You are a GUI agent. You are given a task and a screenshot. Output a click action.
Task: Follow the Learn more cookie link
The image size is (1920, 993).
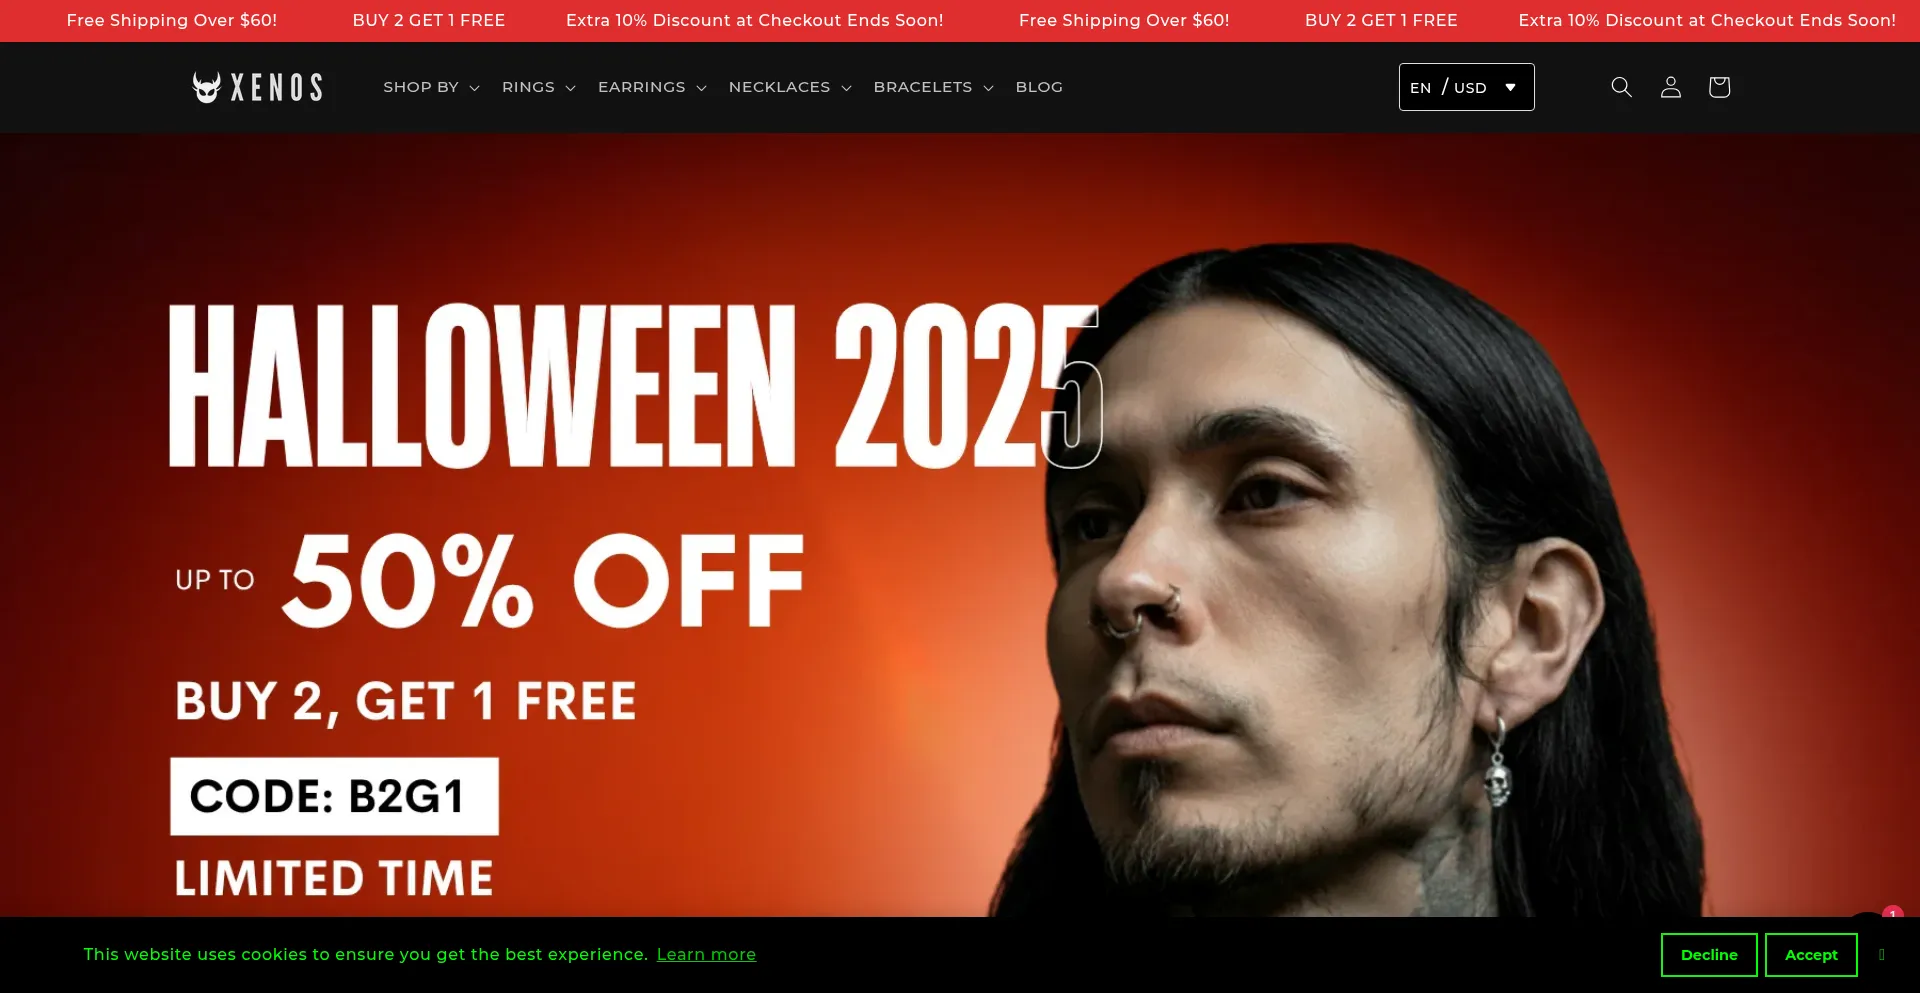coord(706,954)
